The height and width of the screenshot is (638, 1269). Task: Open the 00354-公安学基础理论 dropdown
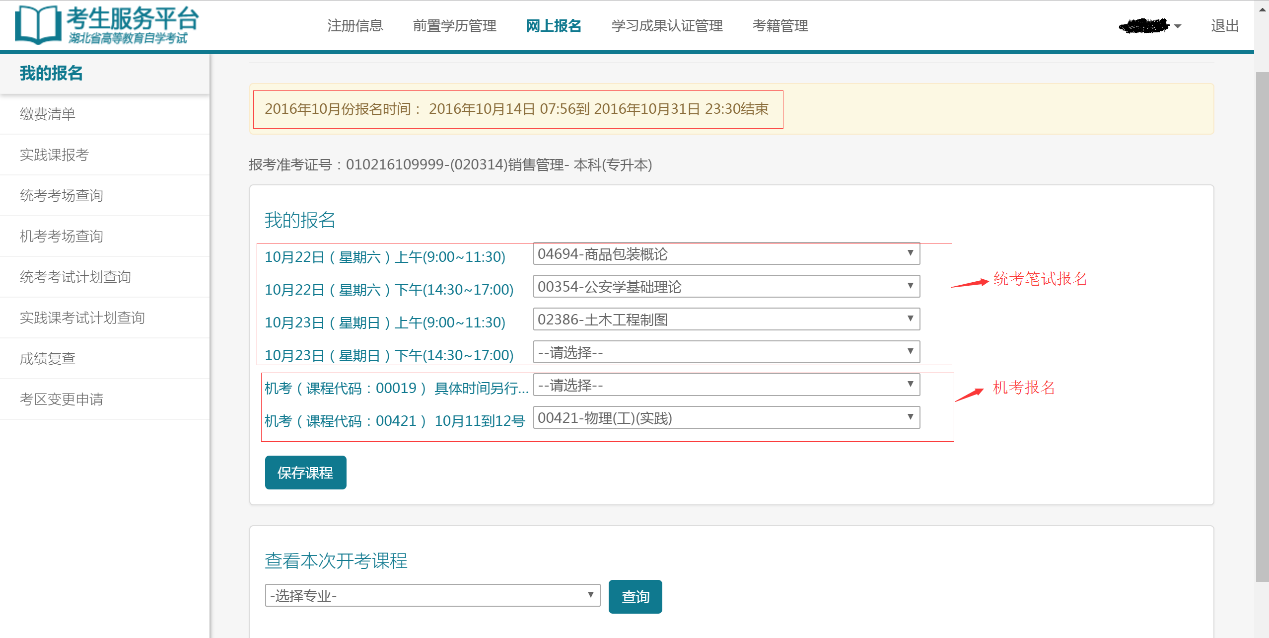point(726,287)
